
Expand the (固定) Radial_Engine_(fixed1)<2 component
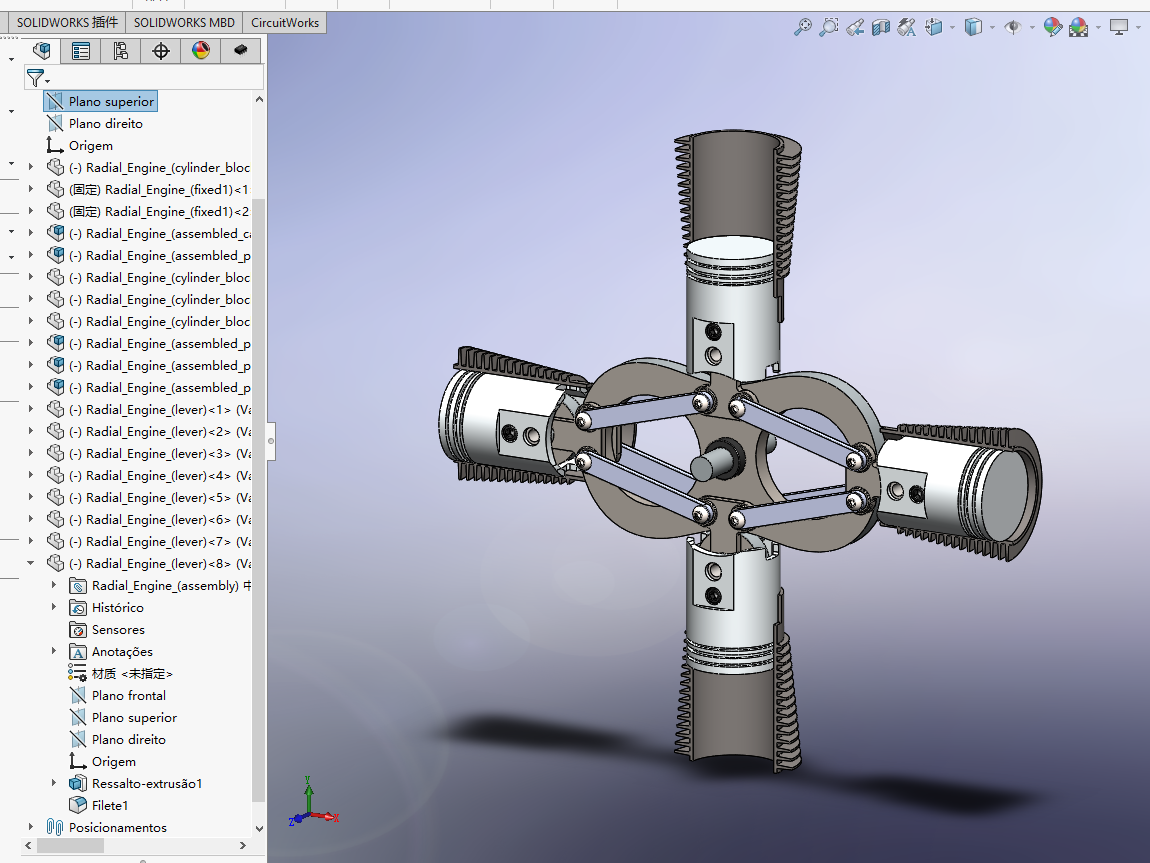coord(31,211)
